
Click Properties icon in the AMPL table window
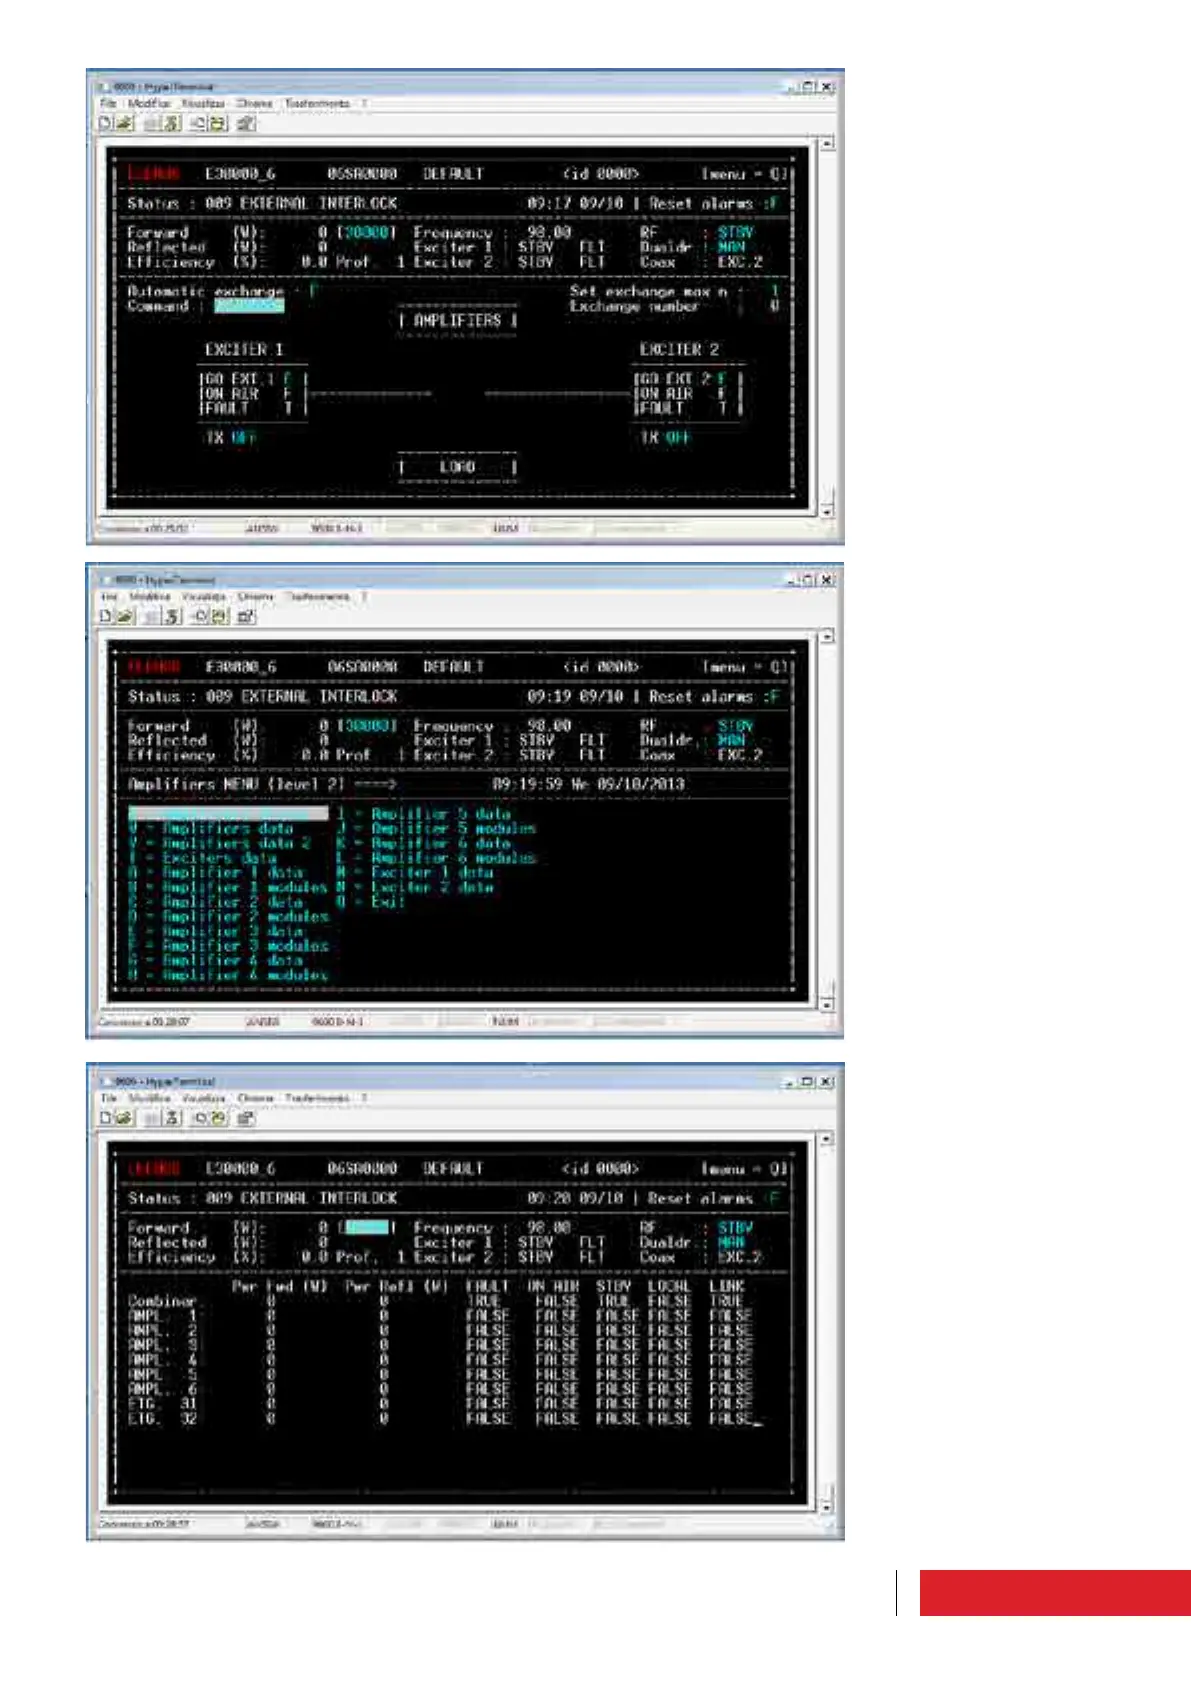coord(246,1118)
